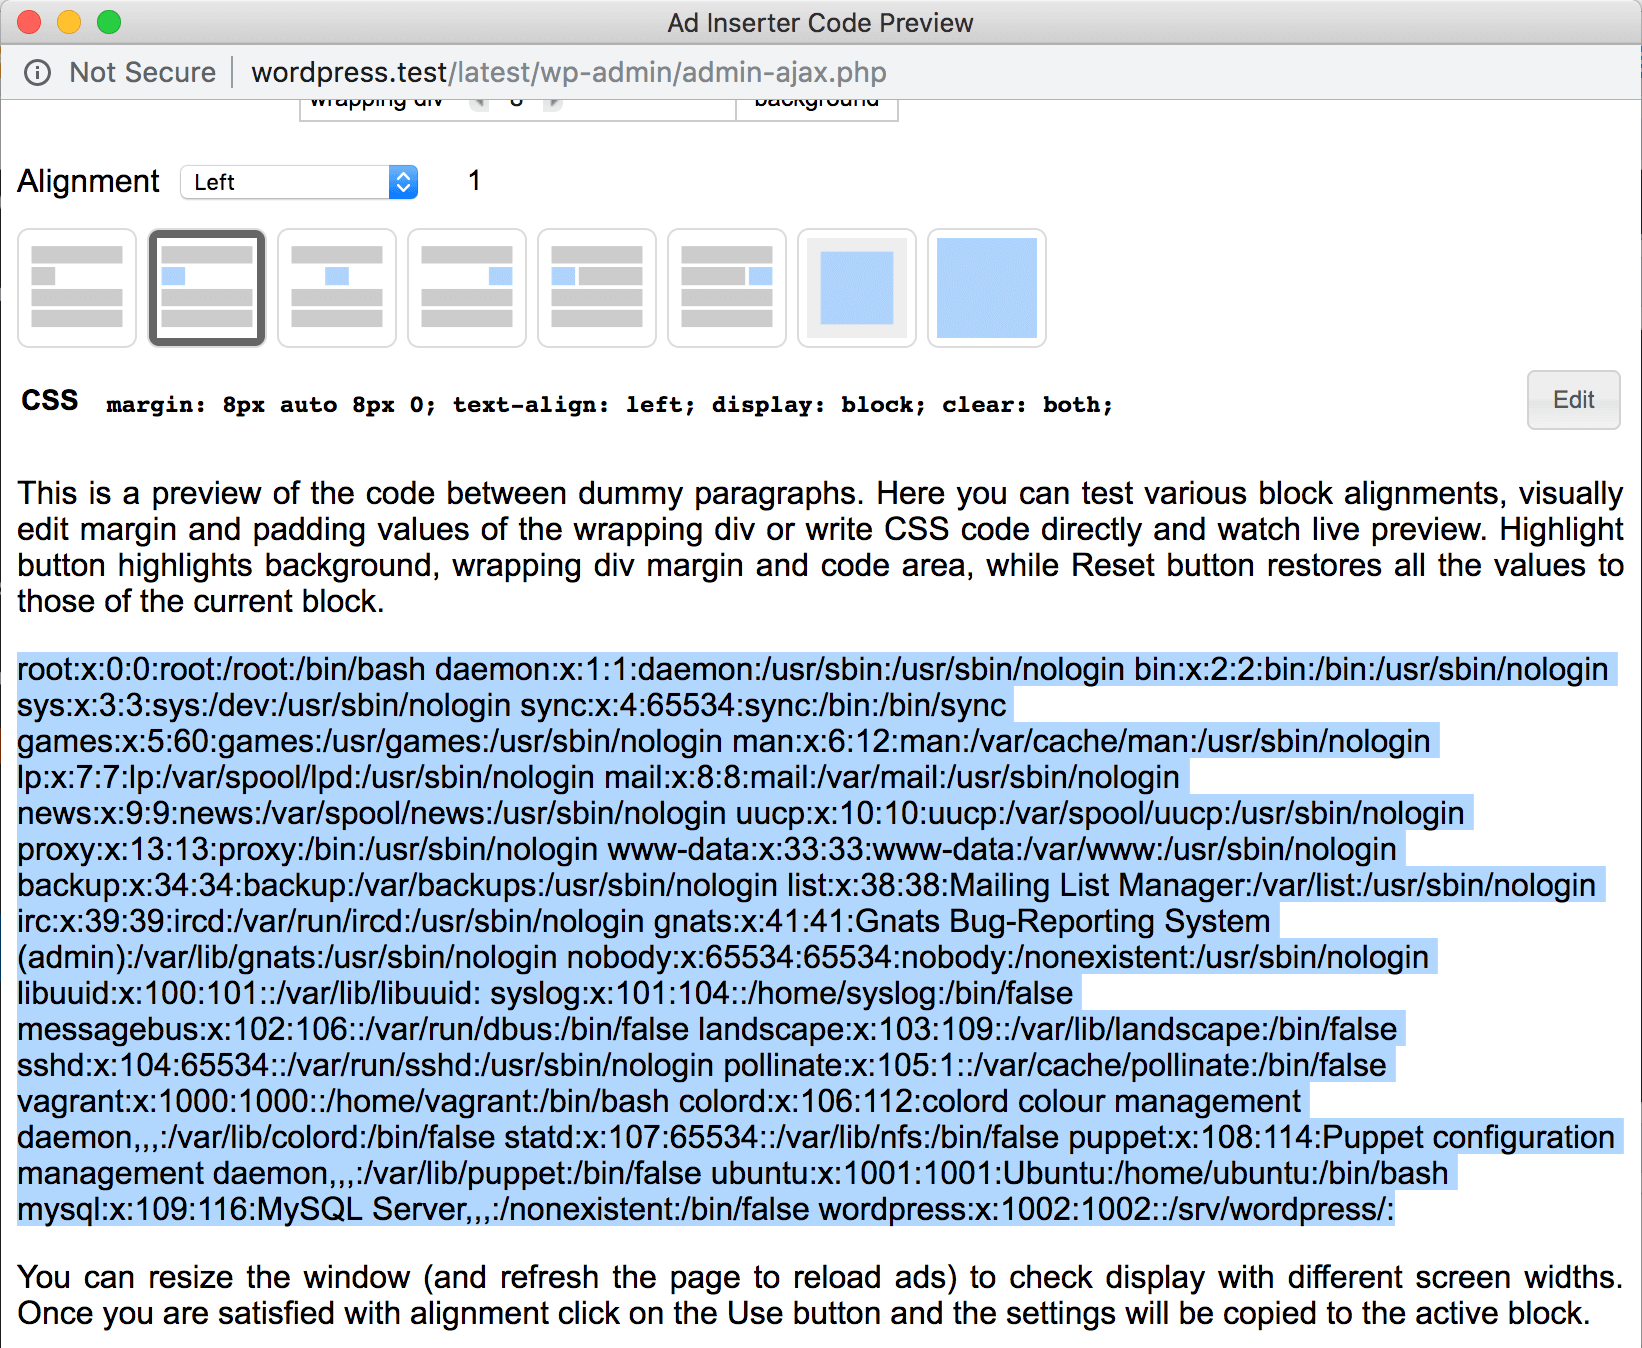Open the Alignment dropdown showing Left
The width and height of the screenshot is (1642, 1348).
click(x=299, y=182)
